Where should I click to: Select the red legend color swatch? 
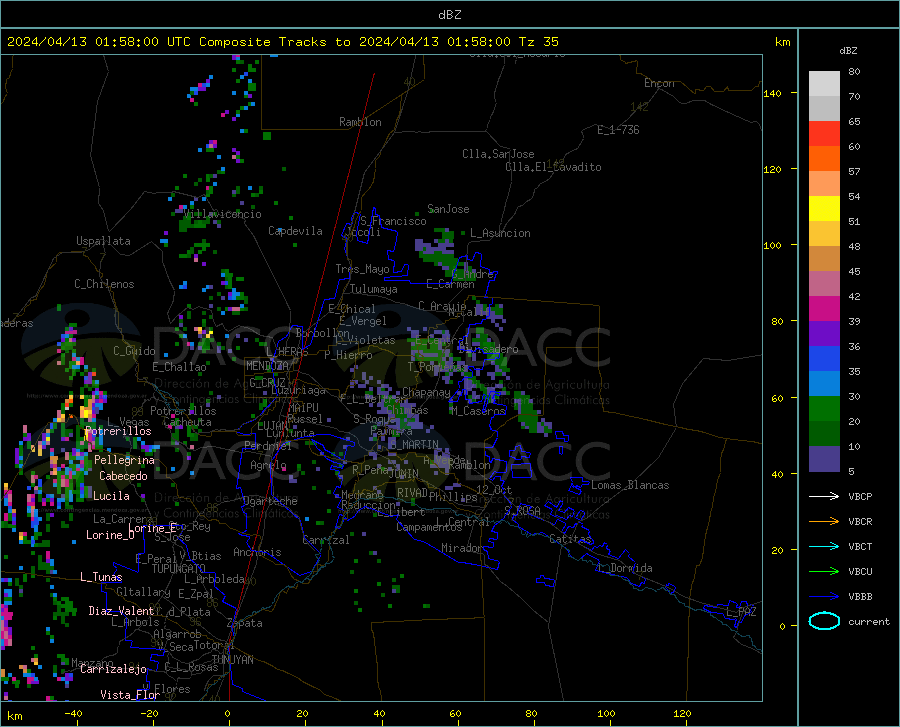[824, 134]
